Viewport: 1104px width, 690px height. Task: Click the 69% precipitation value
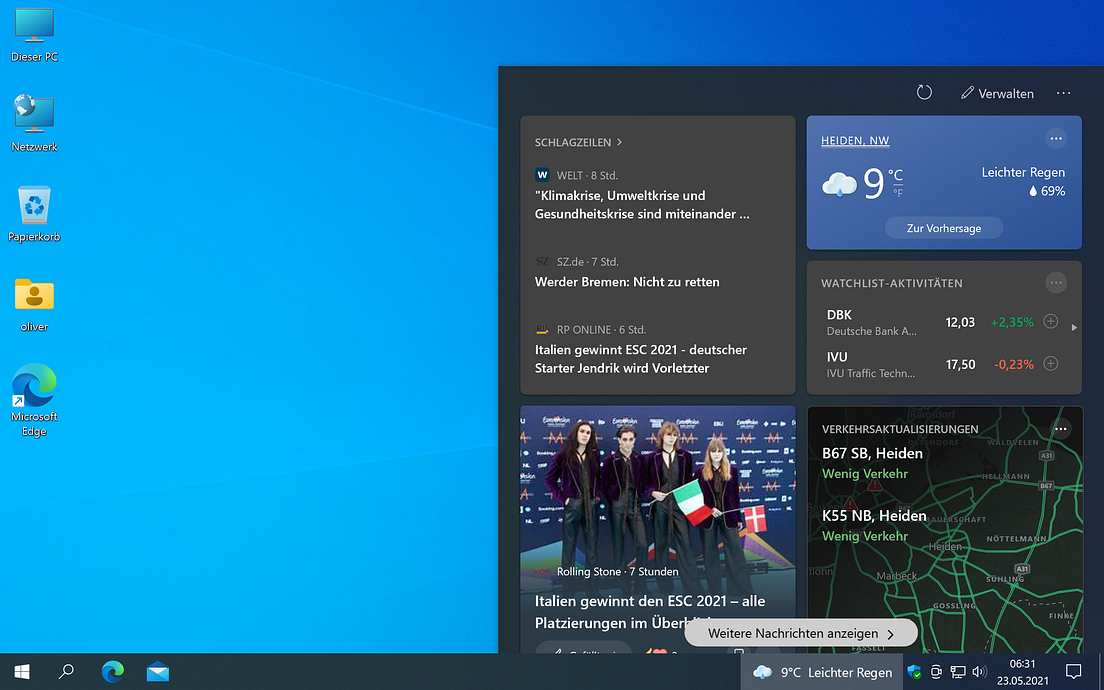tap(1047, 191)
